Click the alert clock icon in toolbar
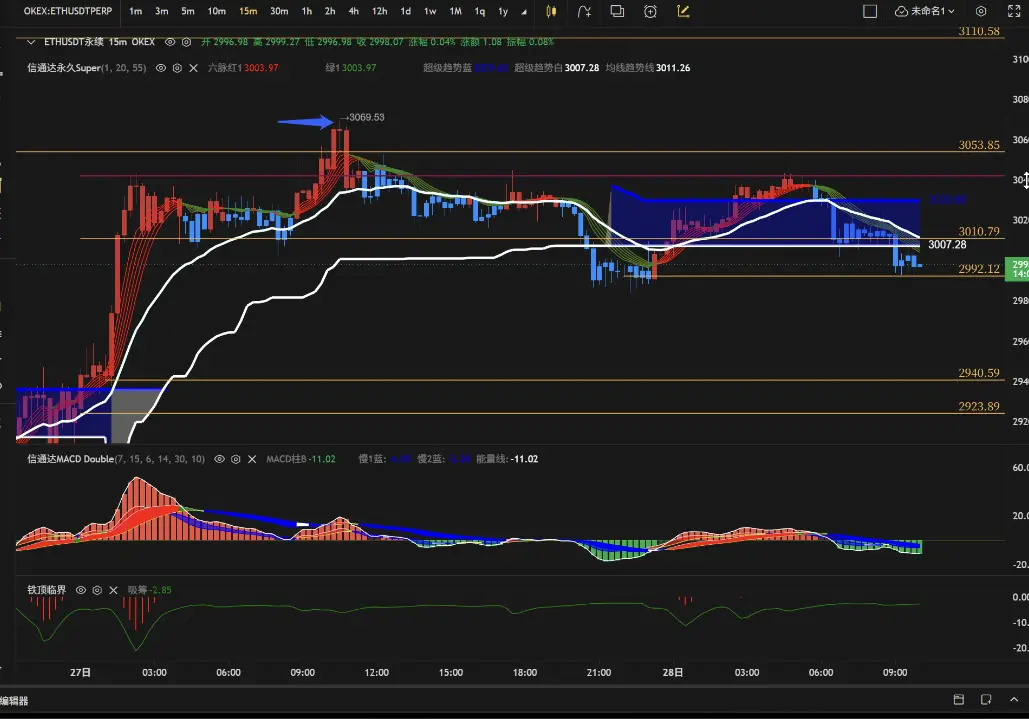The width and height of the screenshot is (1029, 719). coord(651,11)
